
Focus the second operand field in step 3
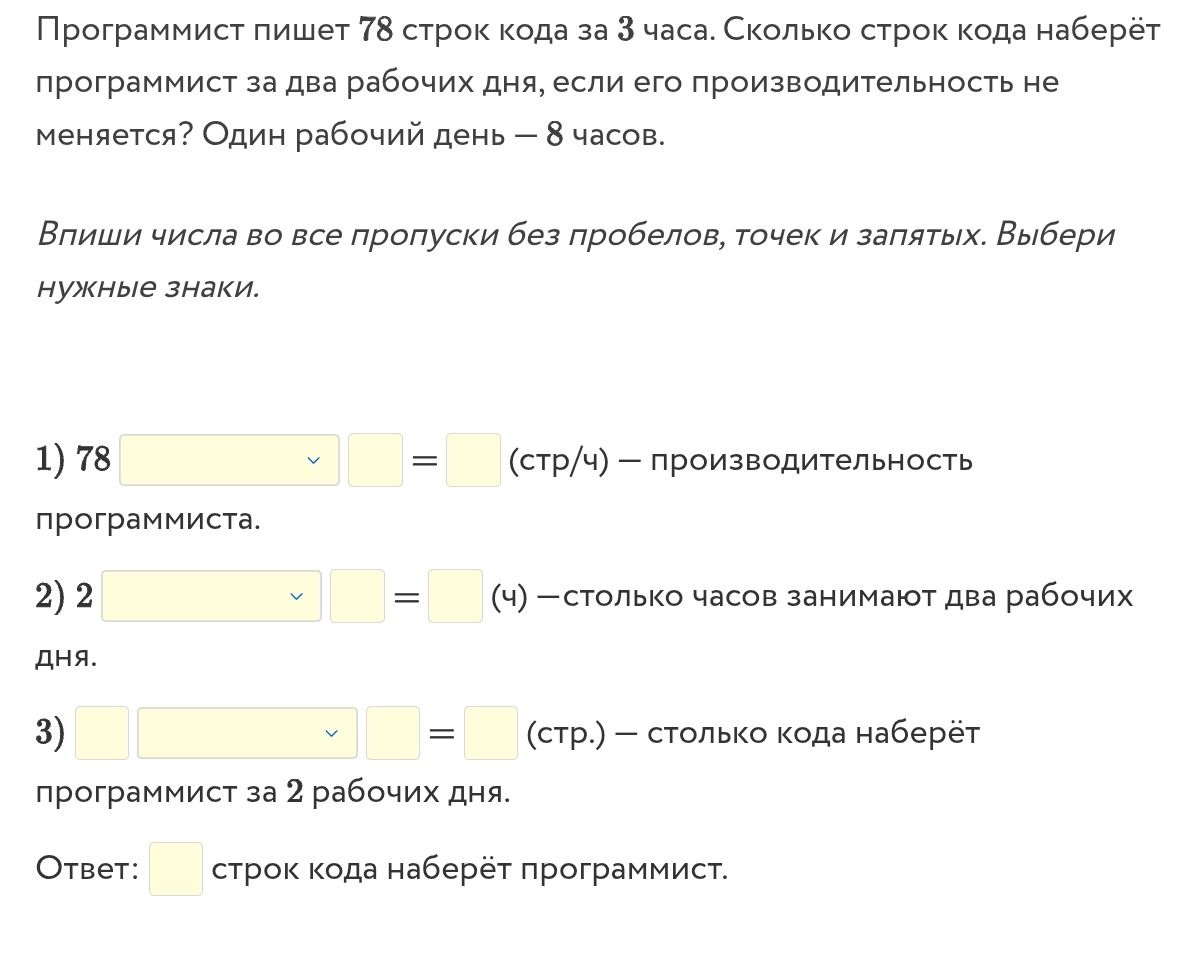pyautogui.click(x=393, y=733)
